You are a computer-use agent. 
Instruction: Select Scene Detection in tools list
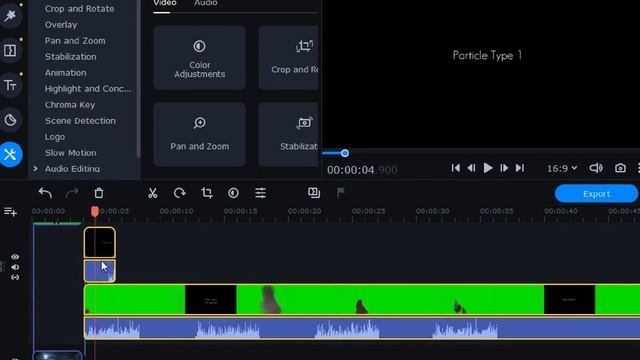pos(80,121)
